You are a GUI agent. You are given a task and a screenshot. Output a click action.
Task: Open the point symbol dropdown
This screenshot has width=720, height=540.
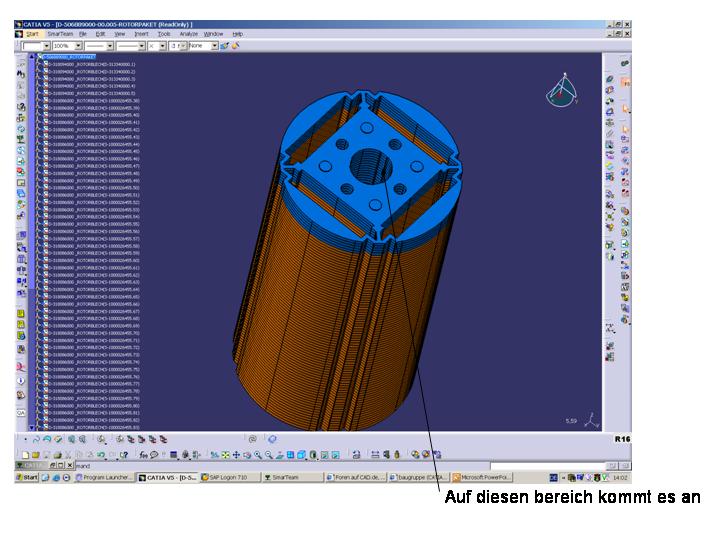163,46
